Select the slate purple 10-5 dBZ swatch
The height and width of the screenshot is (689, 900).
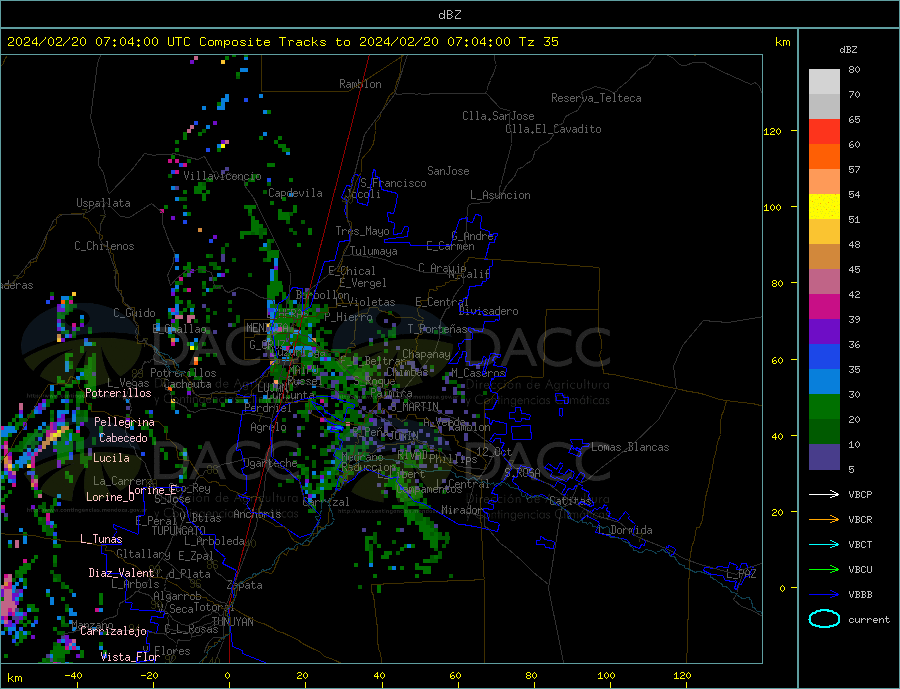(825, 457)
